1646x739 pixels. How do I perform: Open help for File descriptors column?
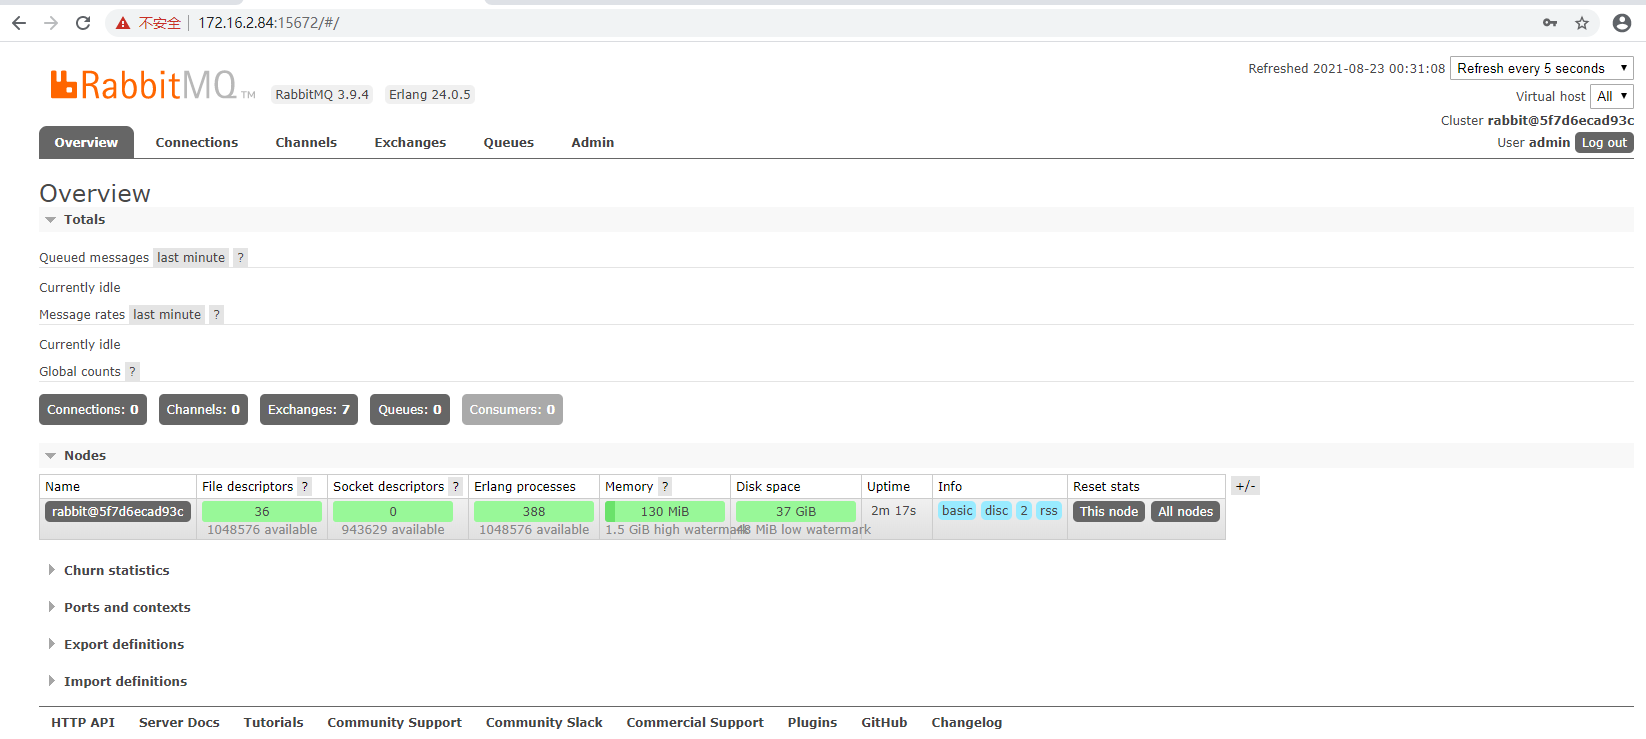(x=305, y=487)
